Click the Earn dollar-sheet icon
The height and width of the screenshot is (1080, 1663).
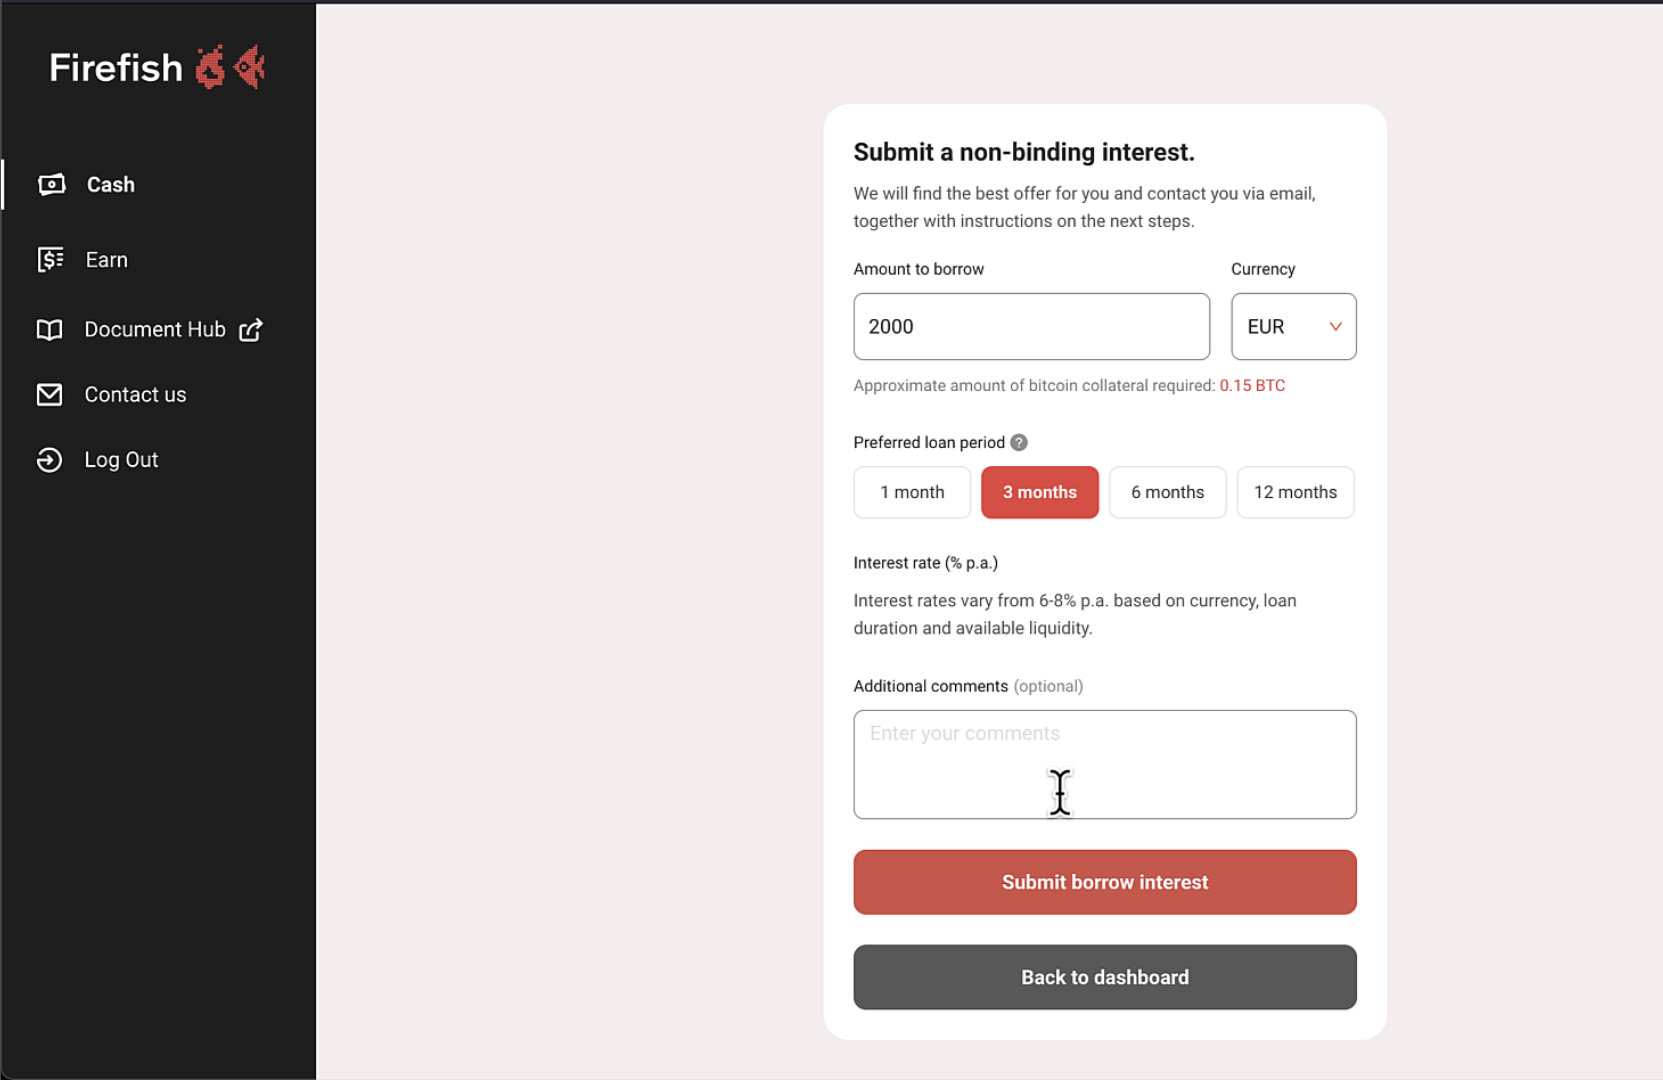point(50,260)
